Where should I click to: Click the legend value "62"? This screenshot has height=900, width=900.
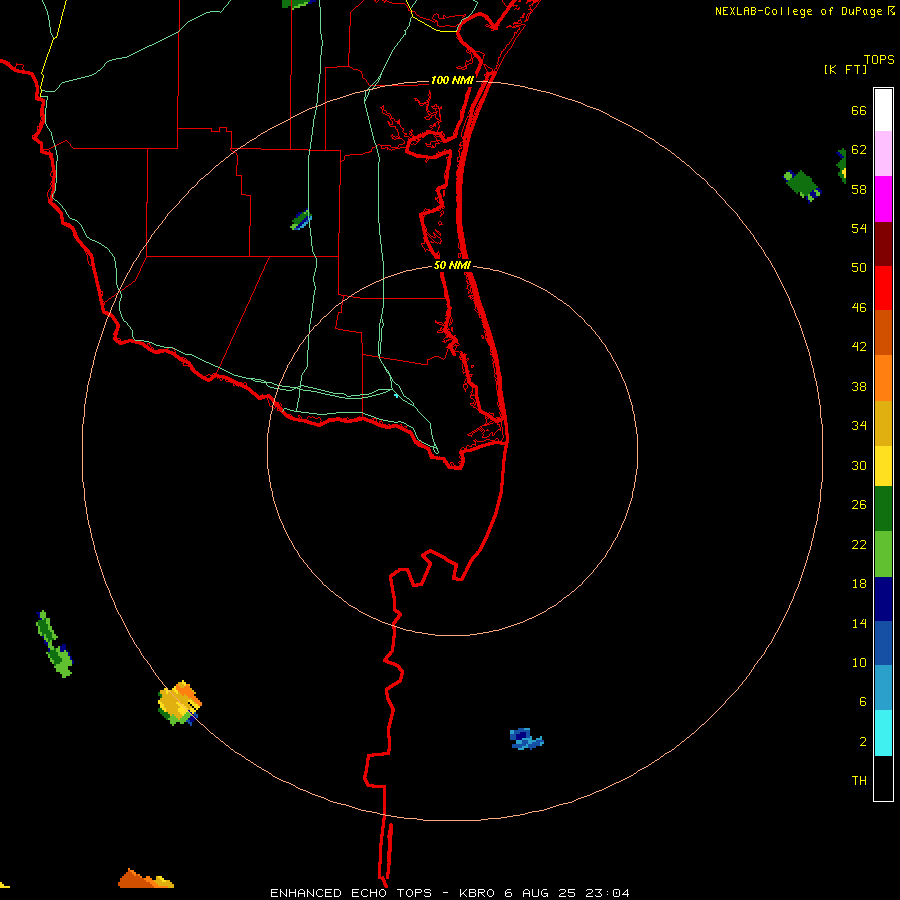(x=859, y=150)
